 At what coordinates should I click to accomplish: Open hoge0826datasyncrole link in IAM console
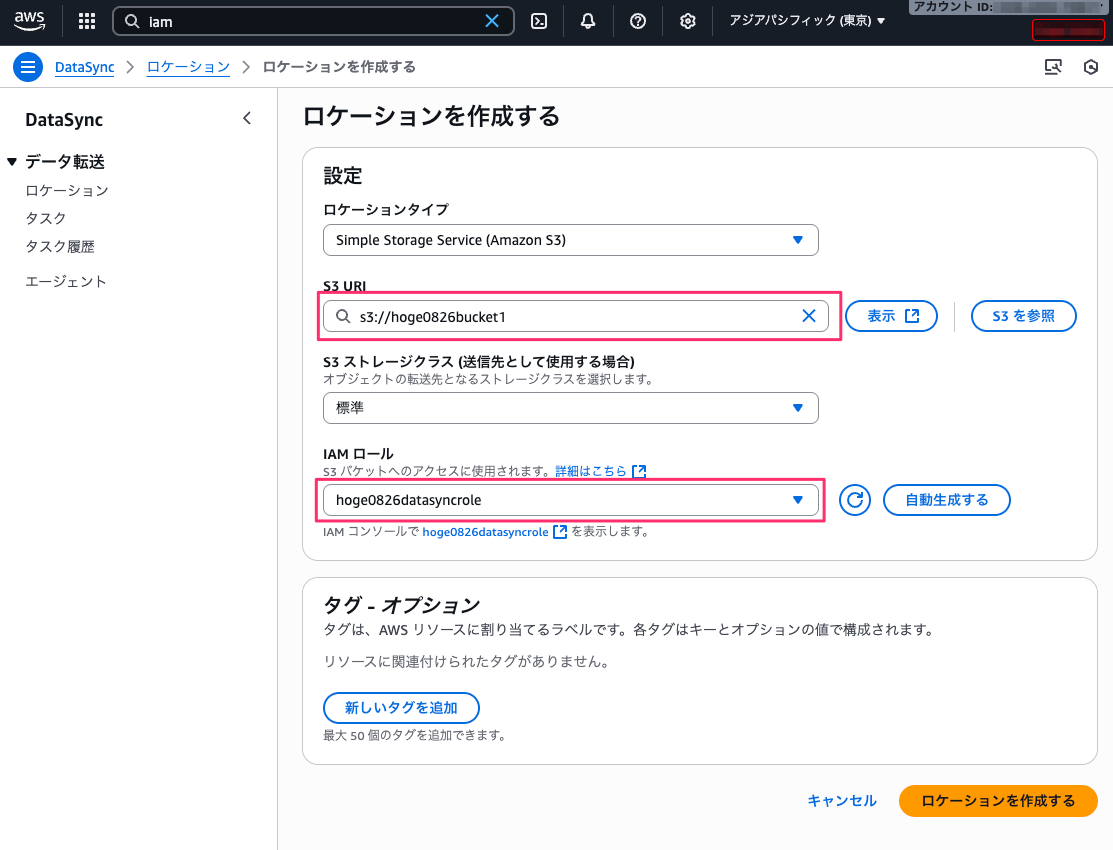click(494, 531)
